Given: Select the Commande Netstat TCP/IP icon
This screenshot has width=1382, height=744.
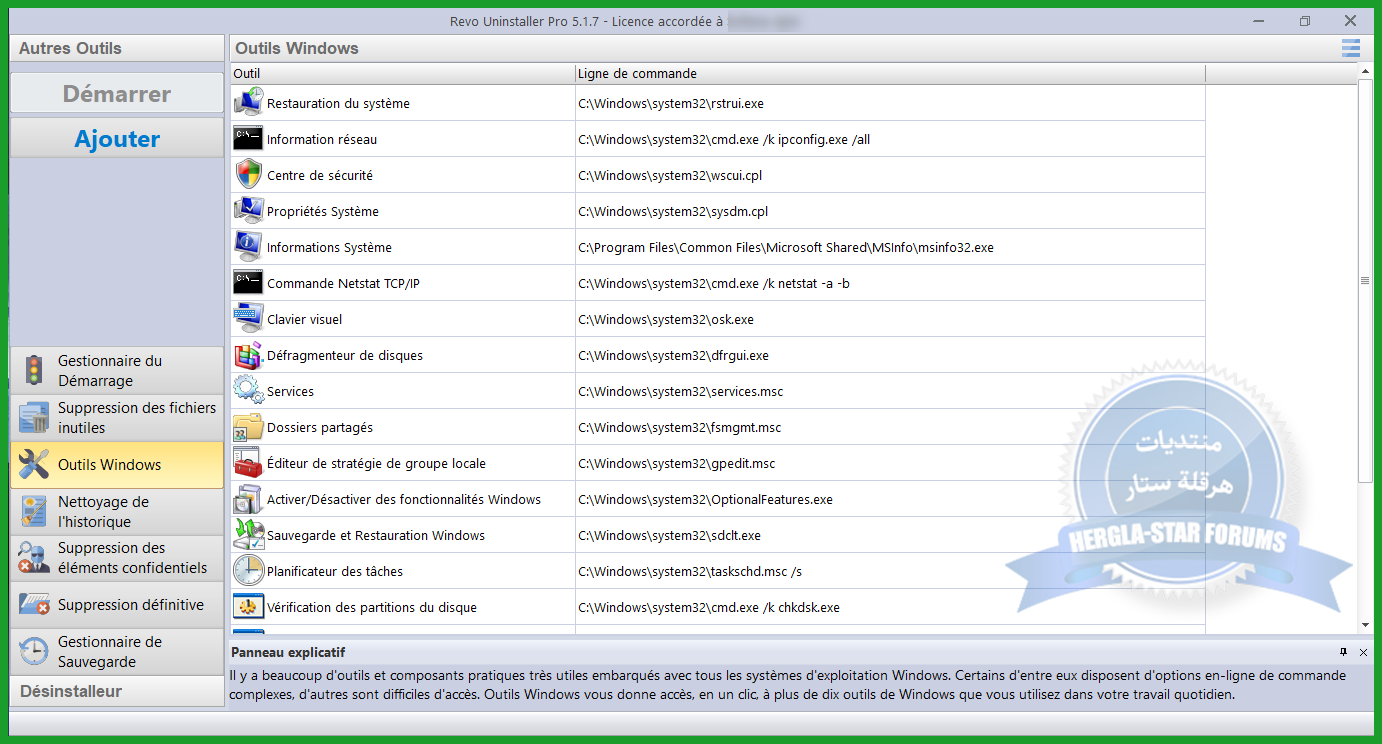Looking at the screenshot, I should 248,283.
